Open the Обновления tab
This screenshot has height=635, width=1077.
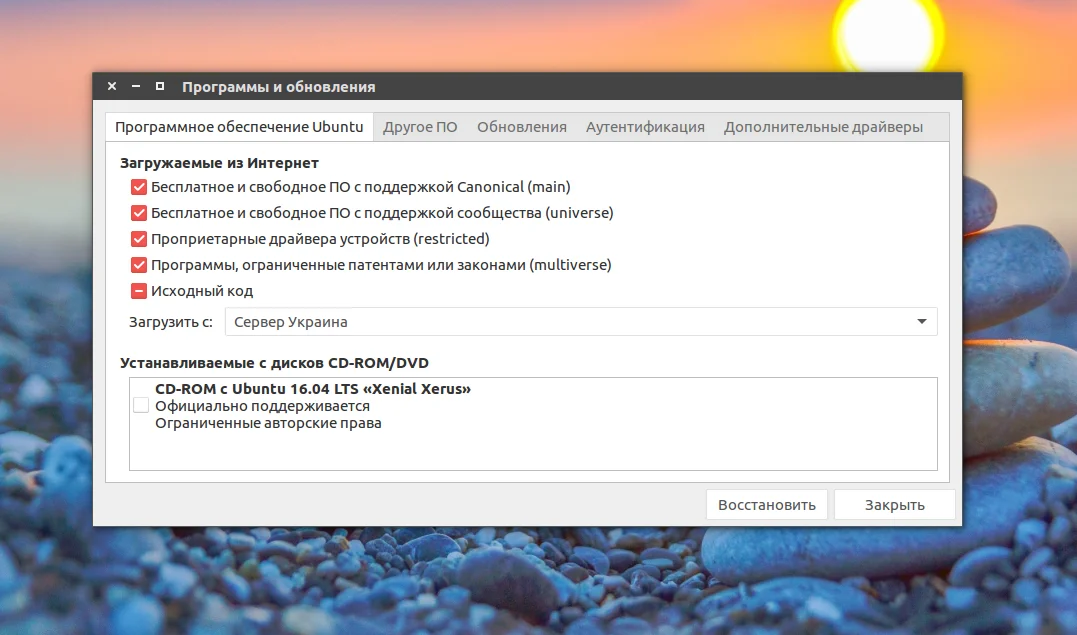click(x=522, y=127)
